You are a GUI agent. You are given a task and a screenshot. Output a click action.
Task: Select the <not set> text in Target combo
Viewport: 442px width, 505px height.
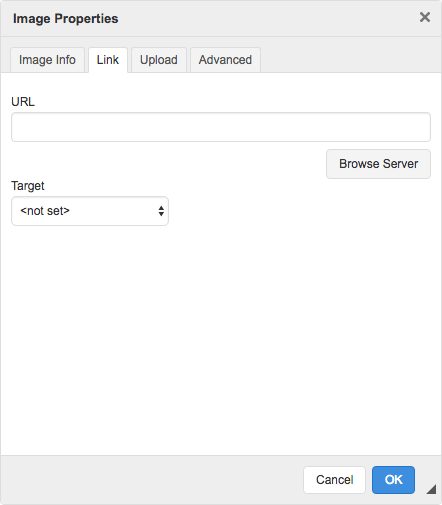point(45,211)
